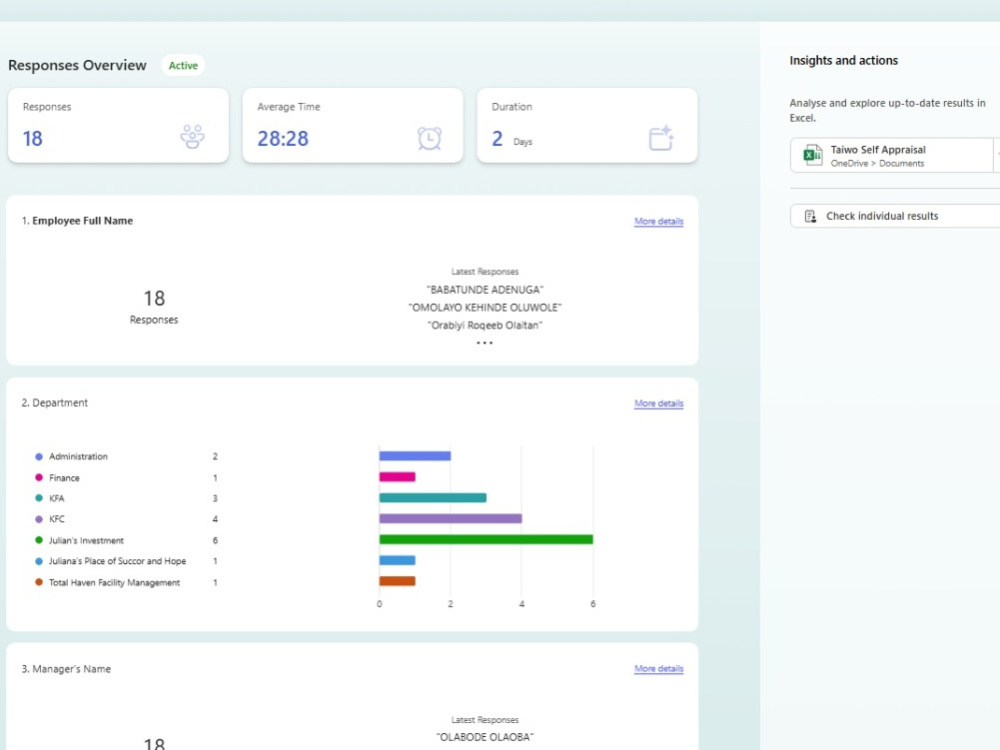1000x750 pixels.
Task: Click the people icon in Responses card
Action: pos(192,136)
